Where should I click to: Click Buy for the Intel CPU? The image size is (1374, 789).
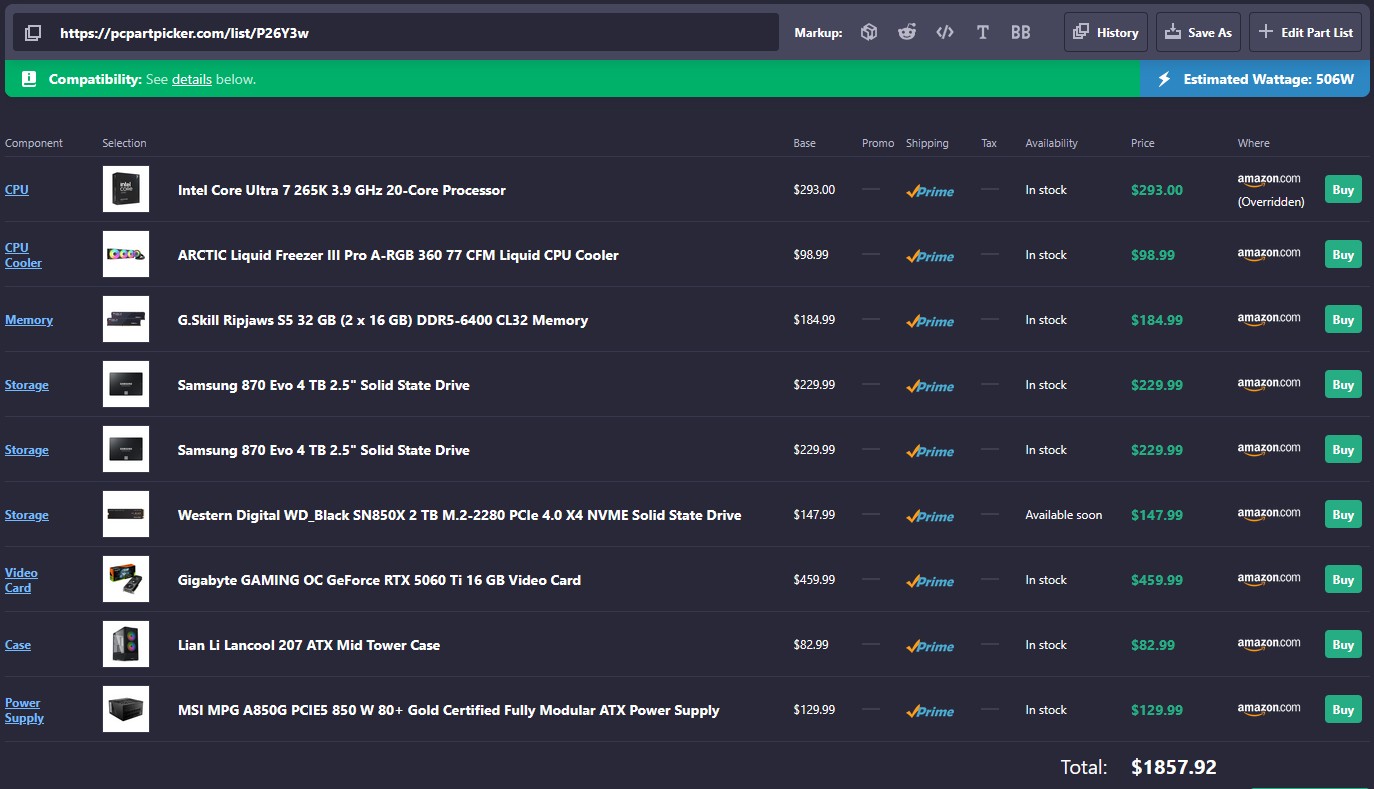point(1343,189)
